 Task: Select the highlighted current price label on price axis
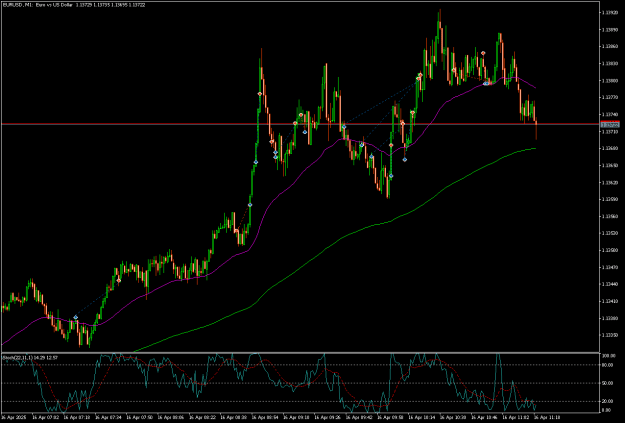(610, 125)
